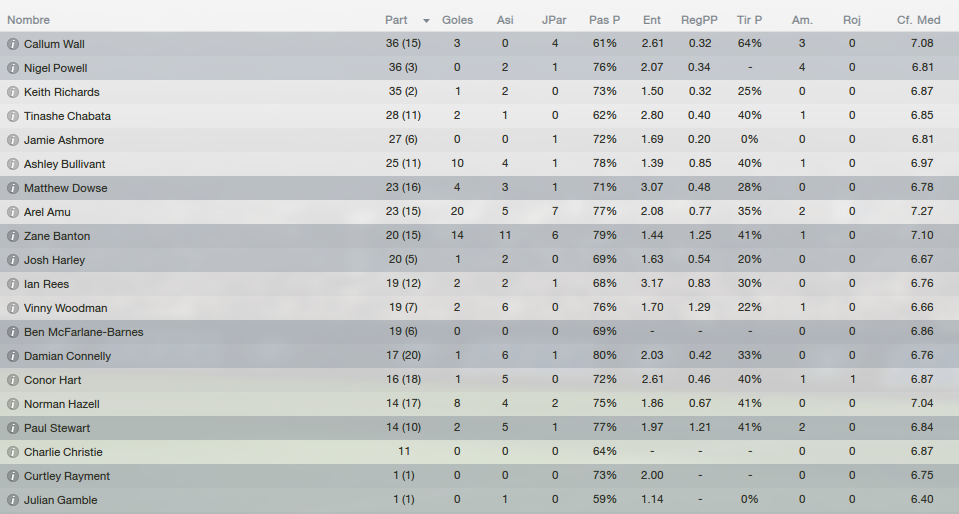Sort by the RegPP column header
This screenshot has height=514, width=959.
pyautogui.click(x=699, y=20)
